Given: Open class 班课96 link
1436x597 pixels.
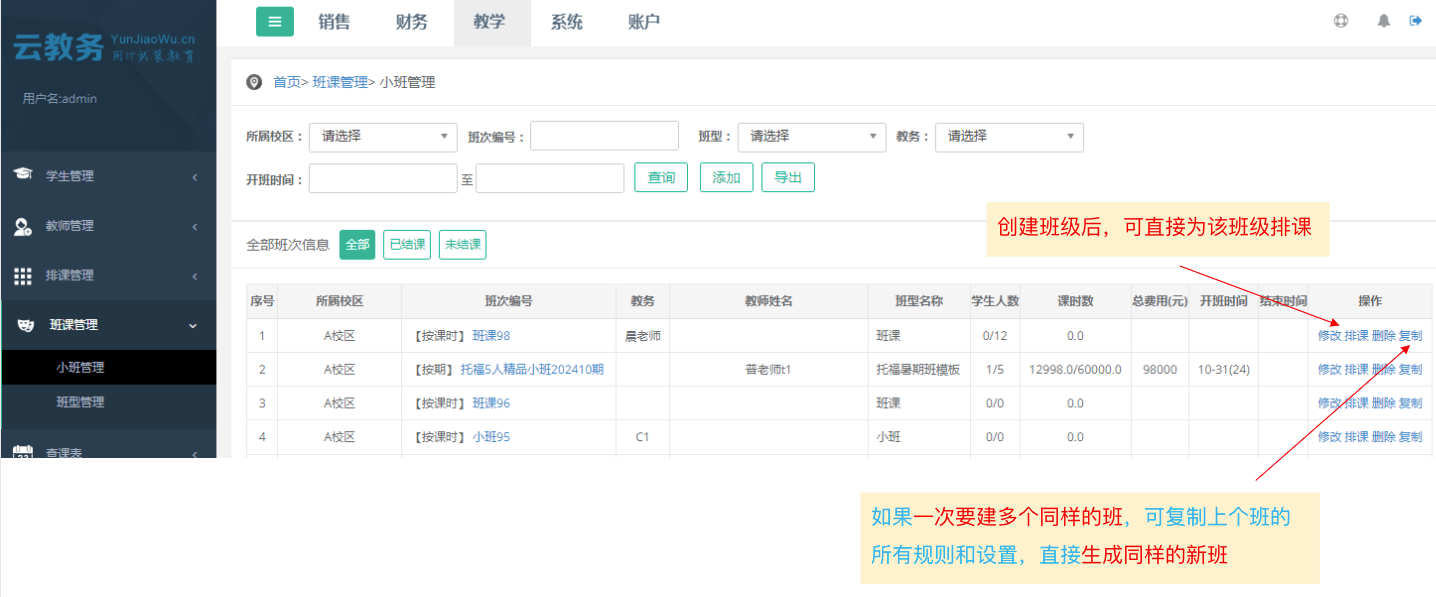Looking at the screenshot, I should point(491,403).
